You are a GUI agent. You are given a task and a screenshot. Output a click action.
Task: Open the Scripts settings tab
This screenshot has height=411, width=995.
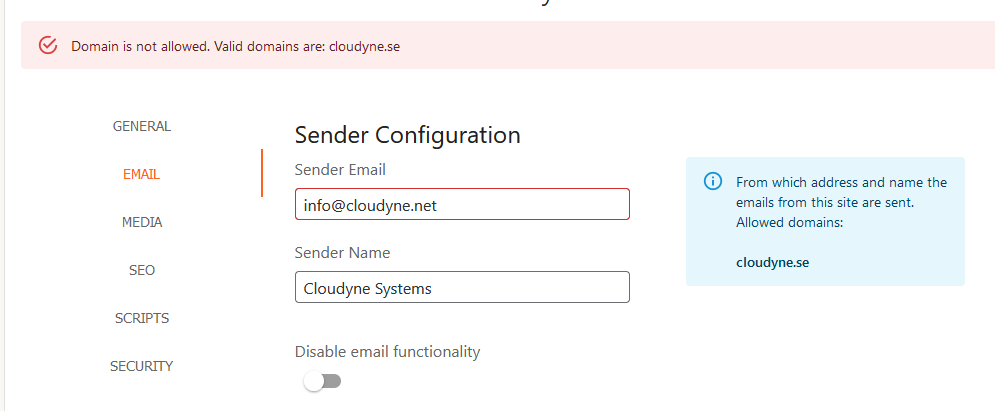click(141, 318)
